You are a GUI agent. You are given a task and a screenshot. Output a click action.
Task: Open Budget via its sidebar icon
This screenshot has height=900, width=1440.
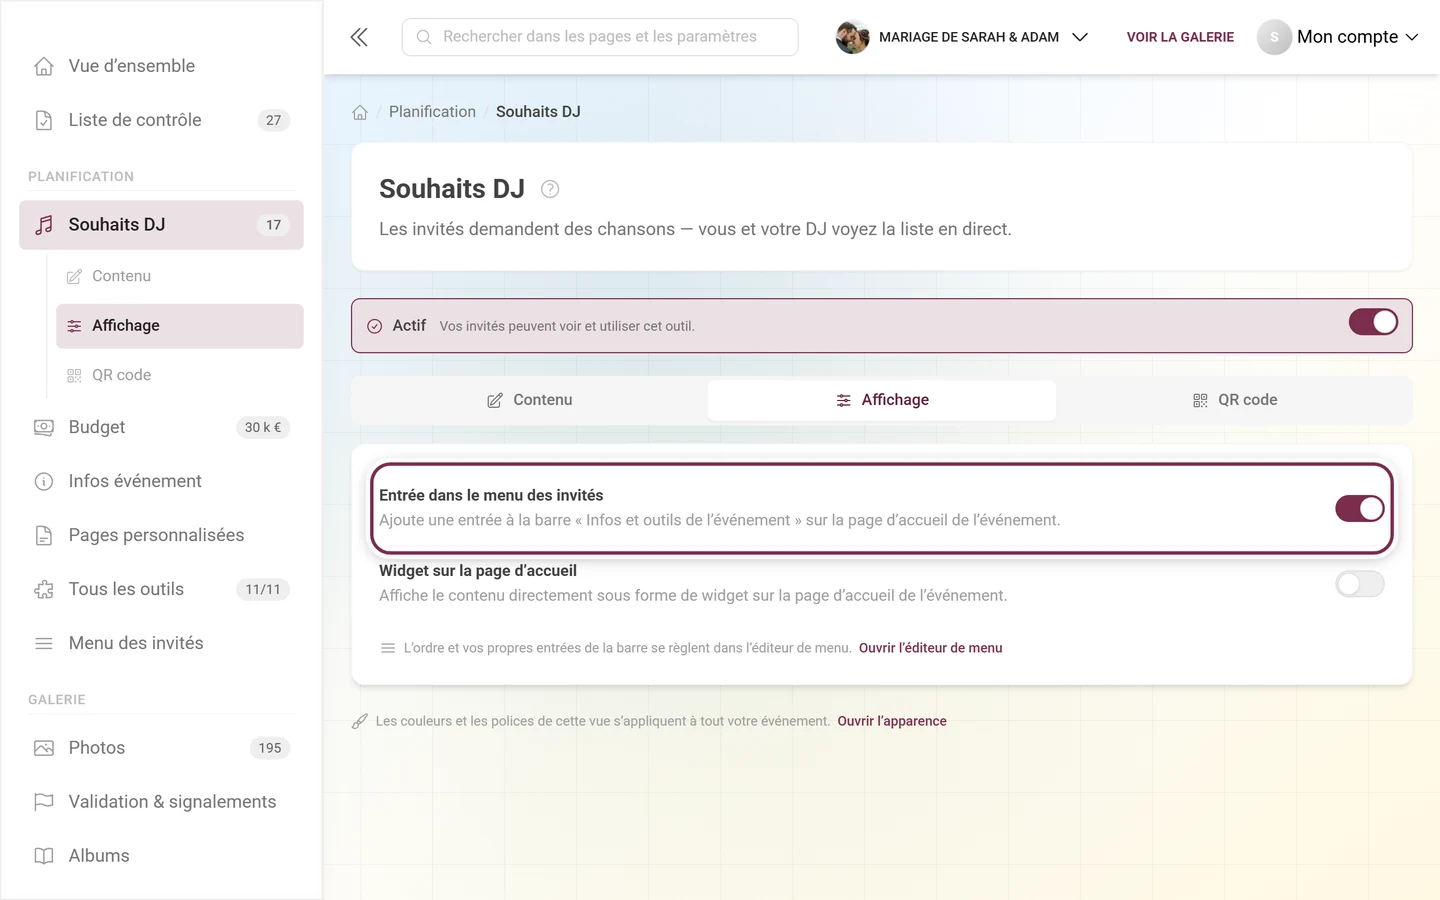(44, 427)
